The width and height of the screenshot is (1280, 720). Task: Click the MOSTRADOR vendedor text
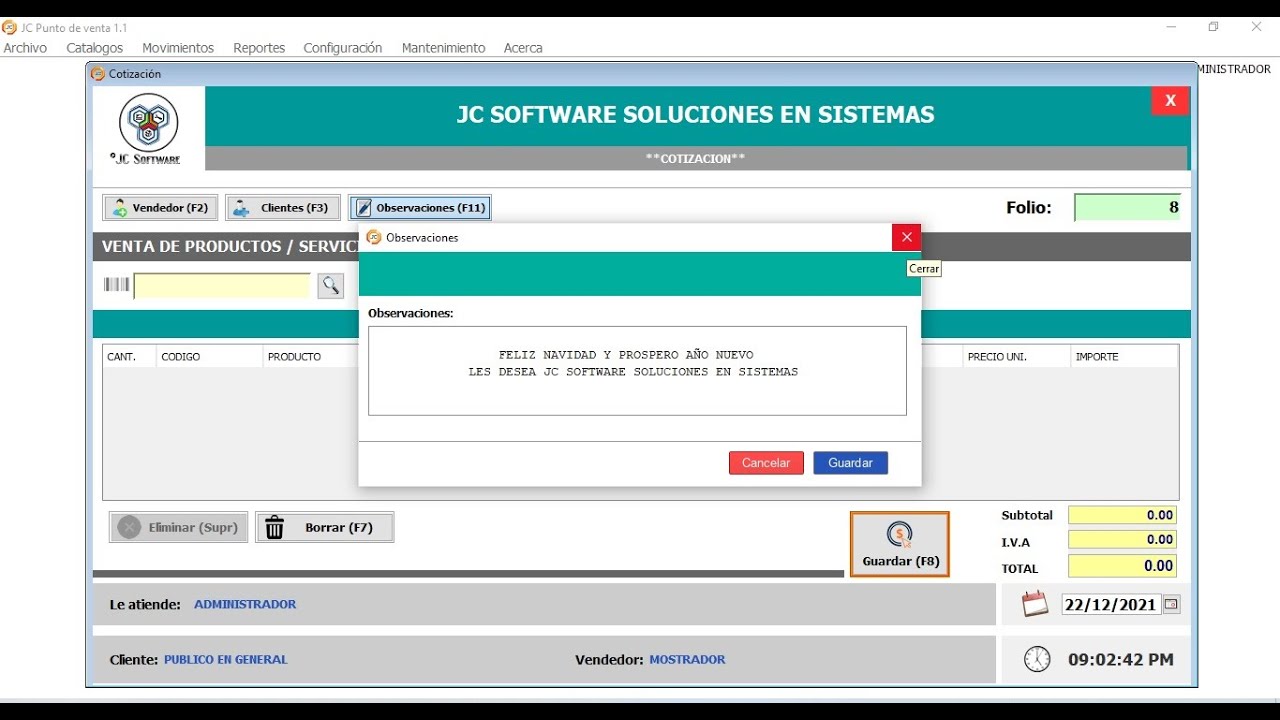click(687, 660)
